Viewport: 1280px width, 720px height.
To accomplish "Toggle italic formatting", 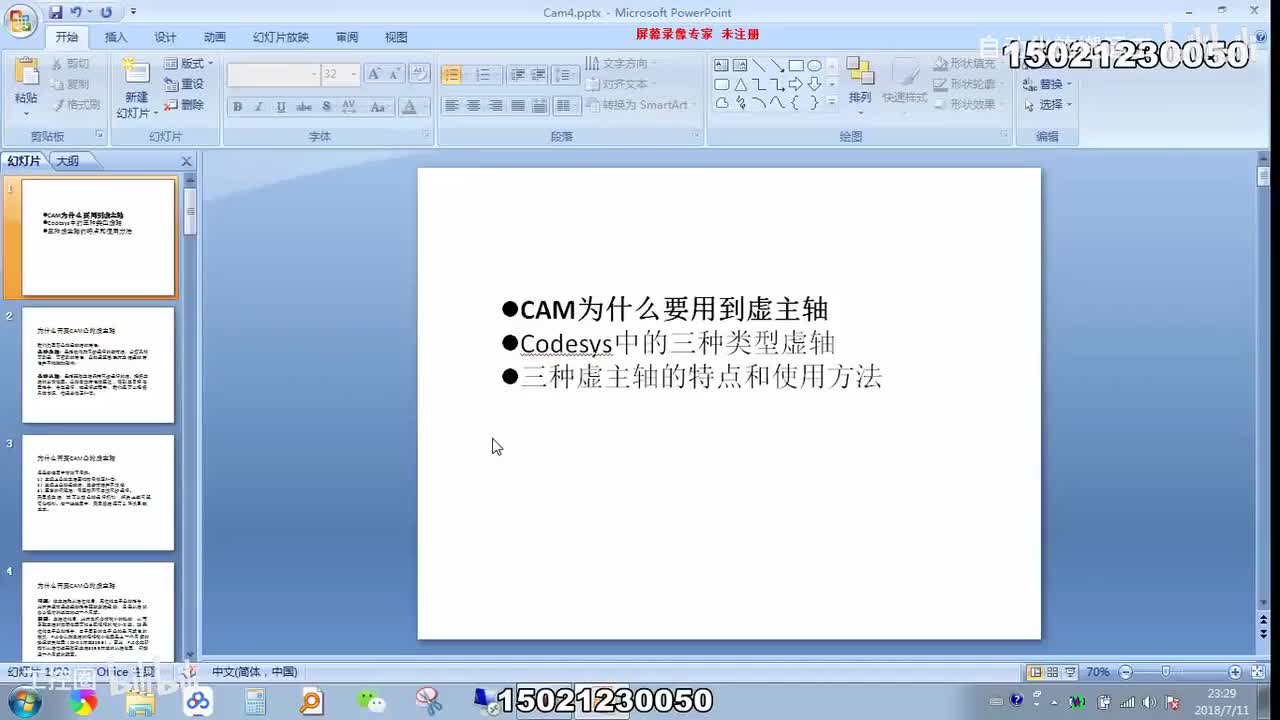I will coord(259,106).
